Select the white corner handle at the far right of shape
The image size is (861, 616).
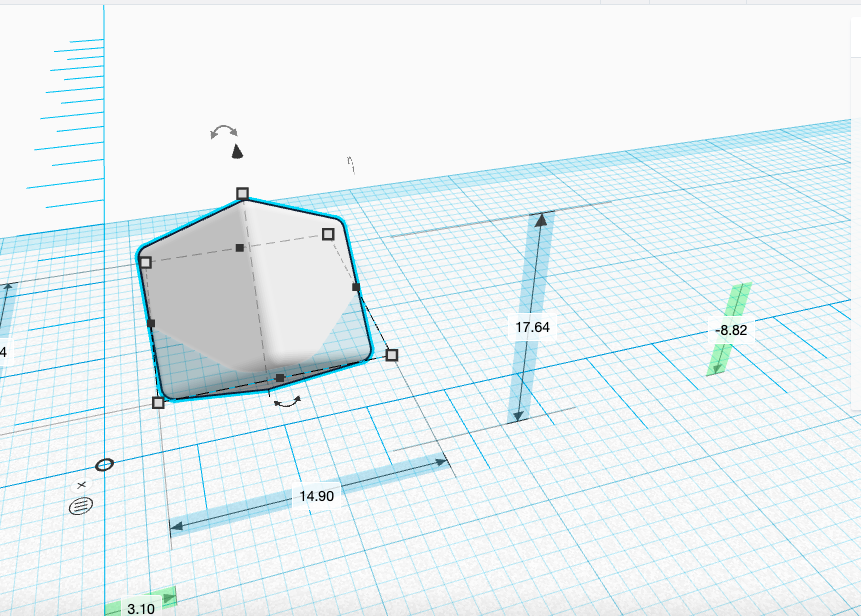[x=392, y=355]
